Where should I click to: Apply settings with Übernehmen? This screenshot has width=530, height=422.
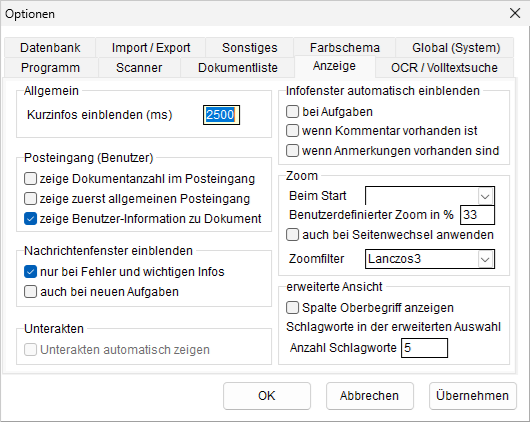click(473, 396)
